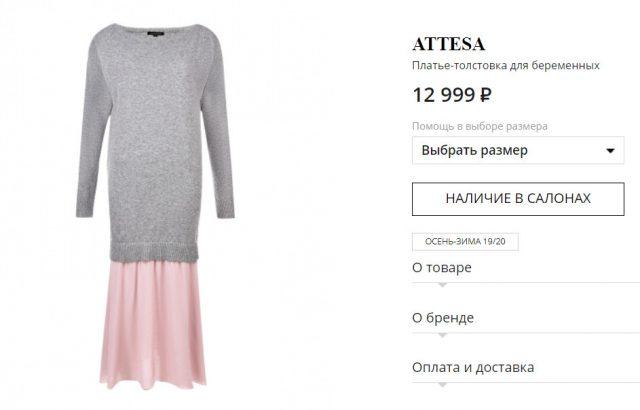Screen dimensions: 640x410
Task: Click the ribbed hem of the grey sweater
Action: [155, 251]
